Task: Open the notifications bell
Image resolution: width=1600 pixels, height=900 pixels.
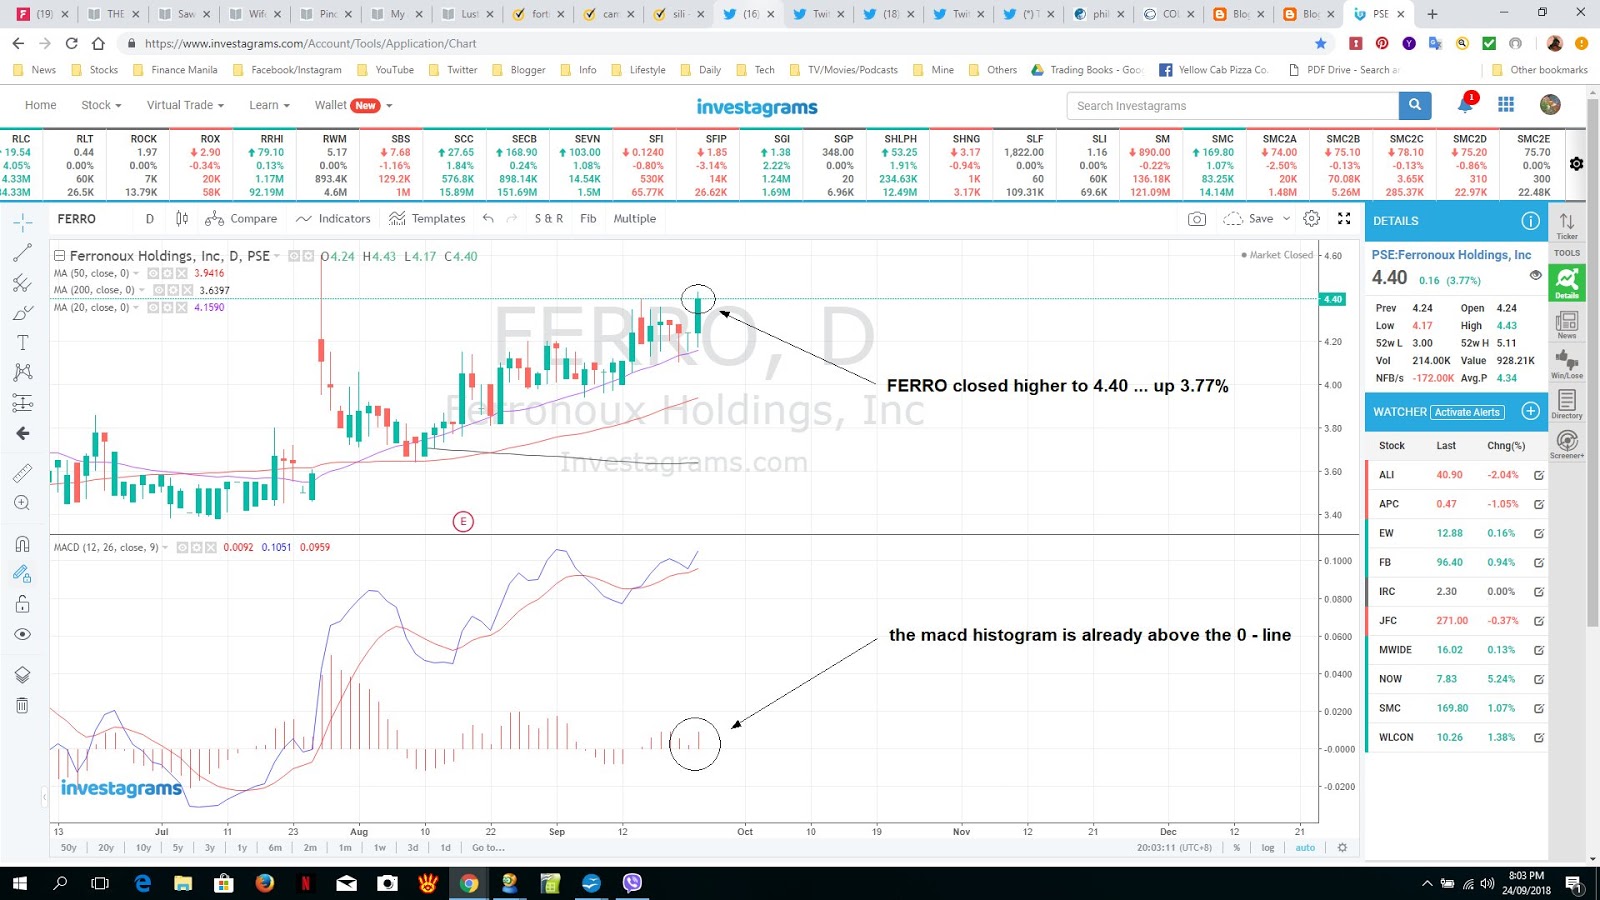Action: pos(1465,104)
